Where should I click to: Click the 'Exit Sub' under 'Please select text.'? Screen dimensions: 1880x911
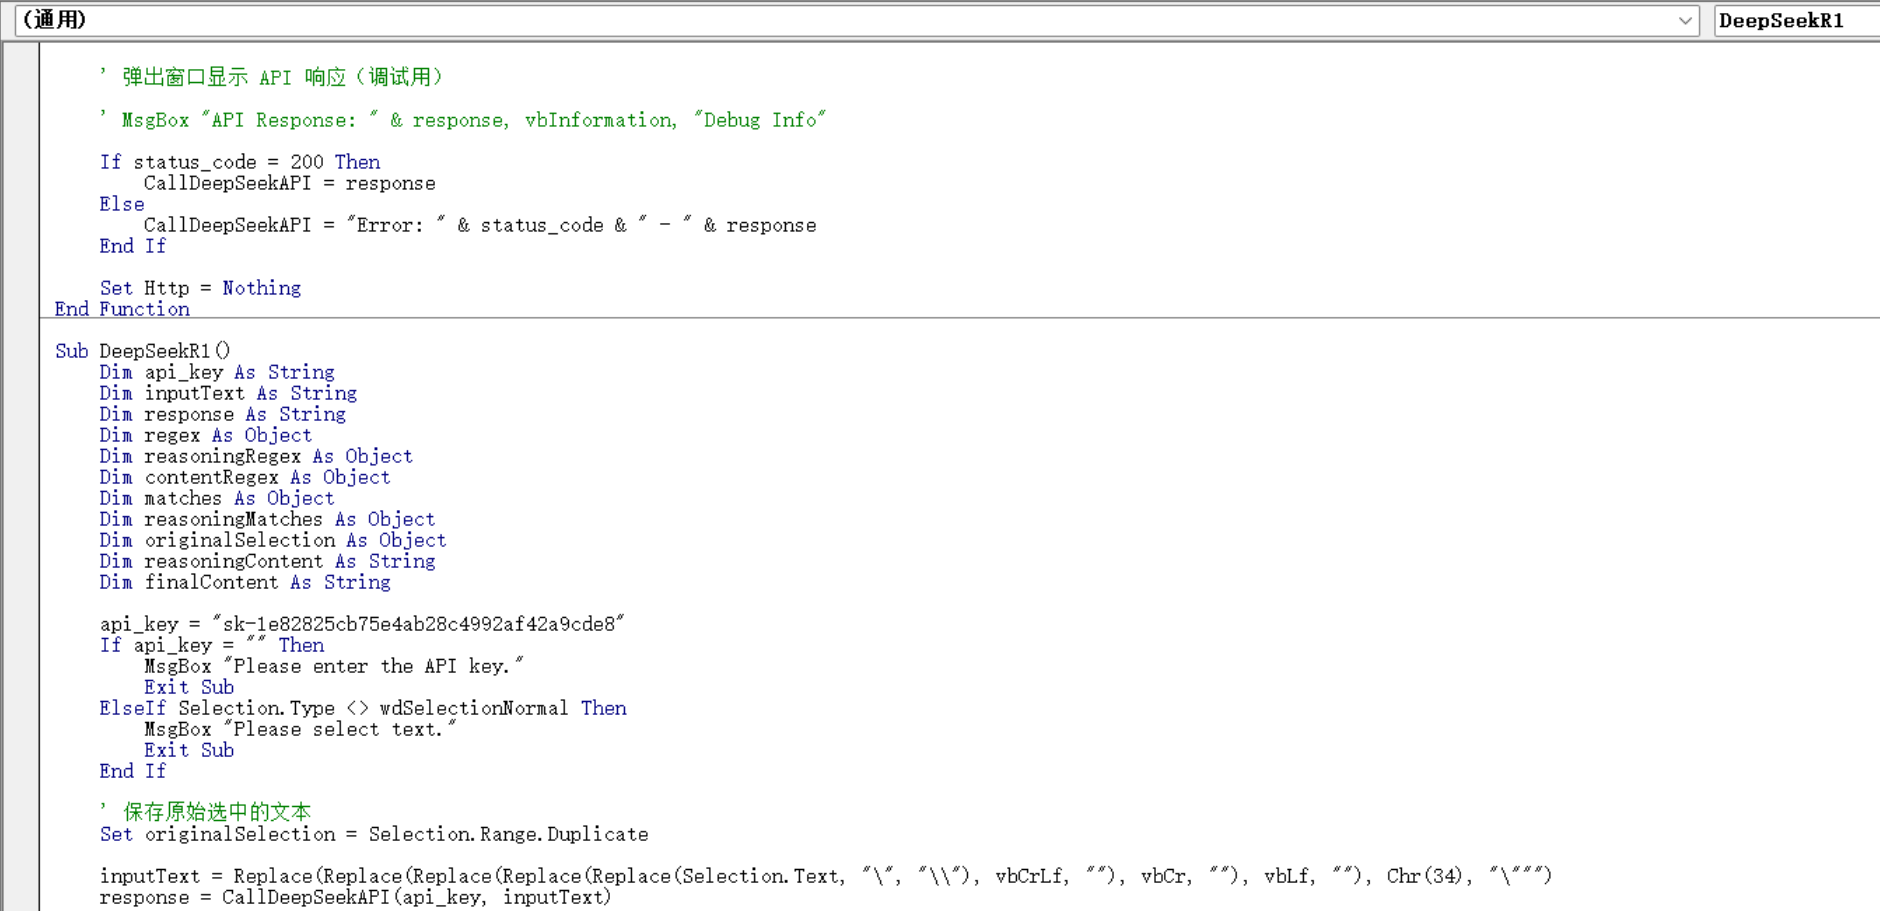coord(189,750)
